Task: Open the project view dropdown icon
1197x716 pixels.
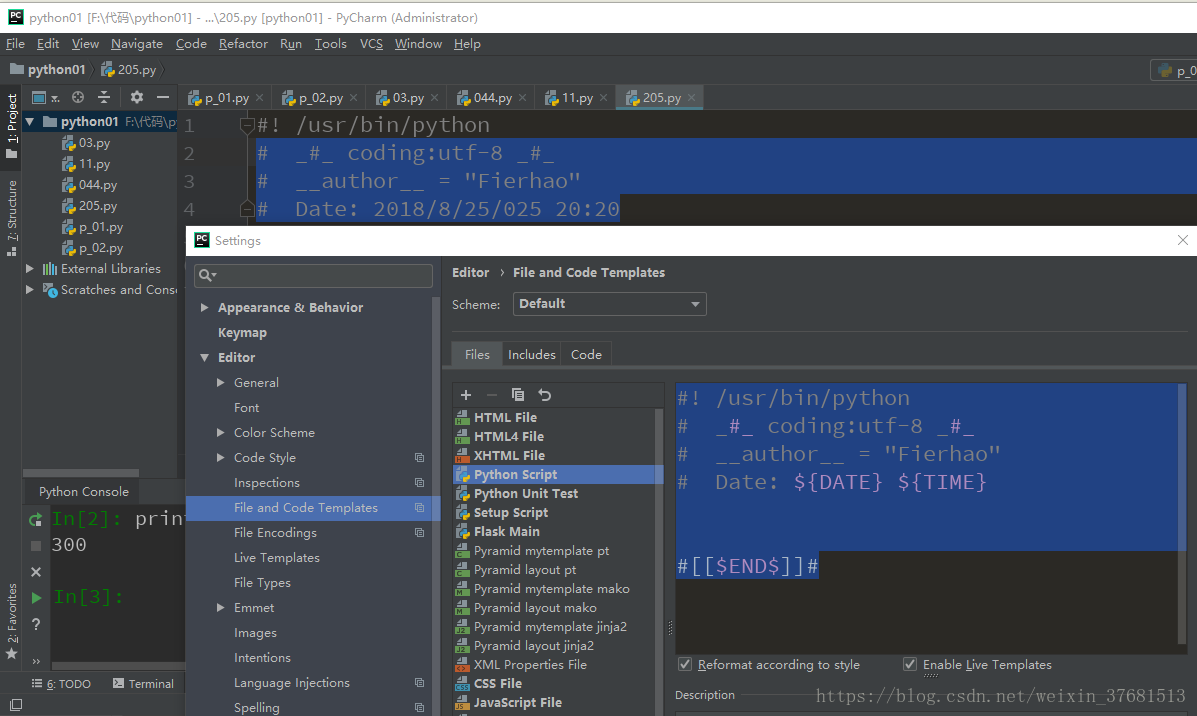Action: pos(44,97)
